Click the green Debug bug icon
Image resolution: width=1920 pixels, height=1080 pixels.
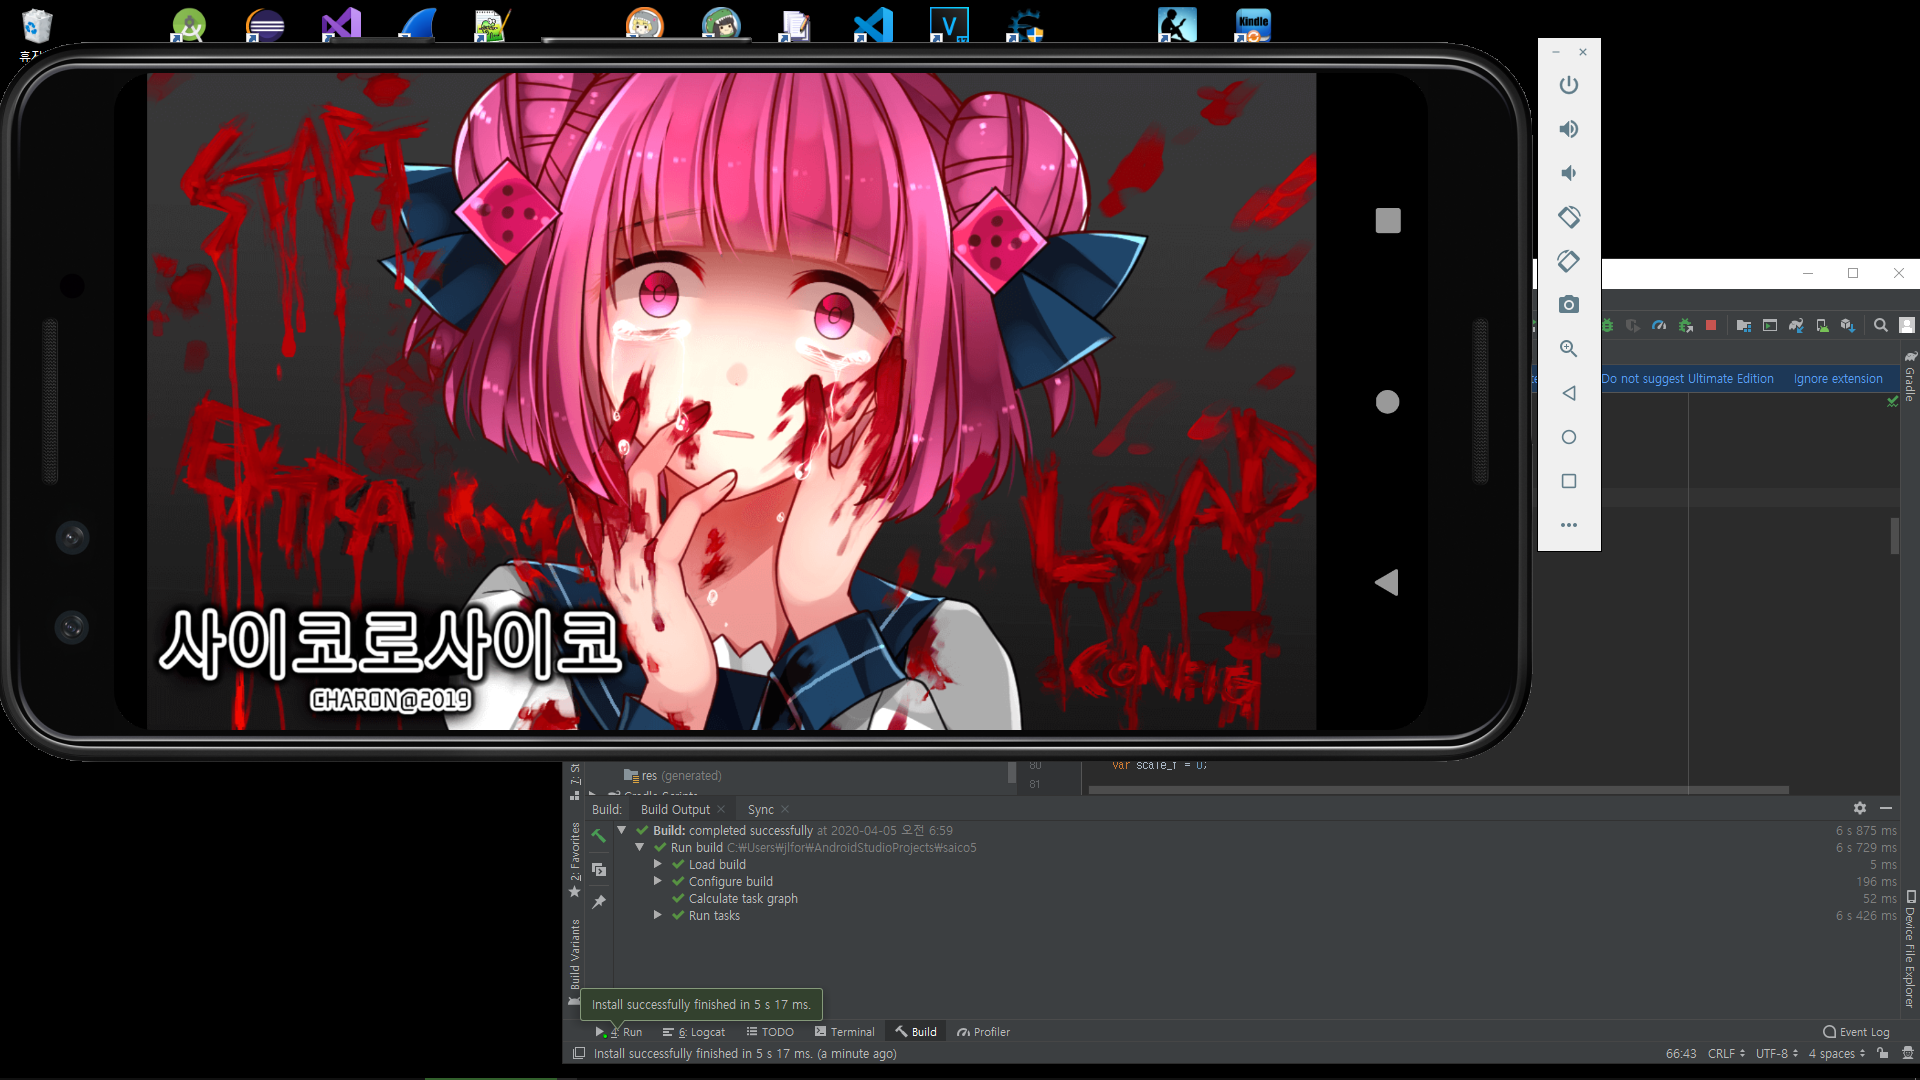[x=1608, y=325]
